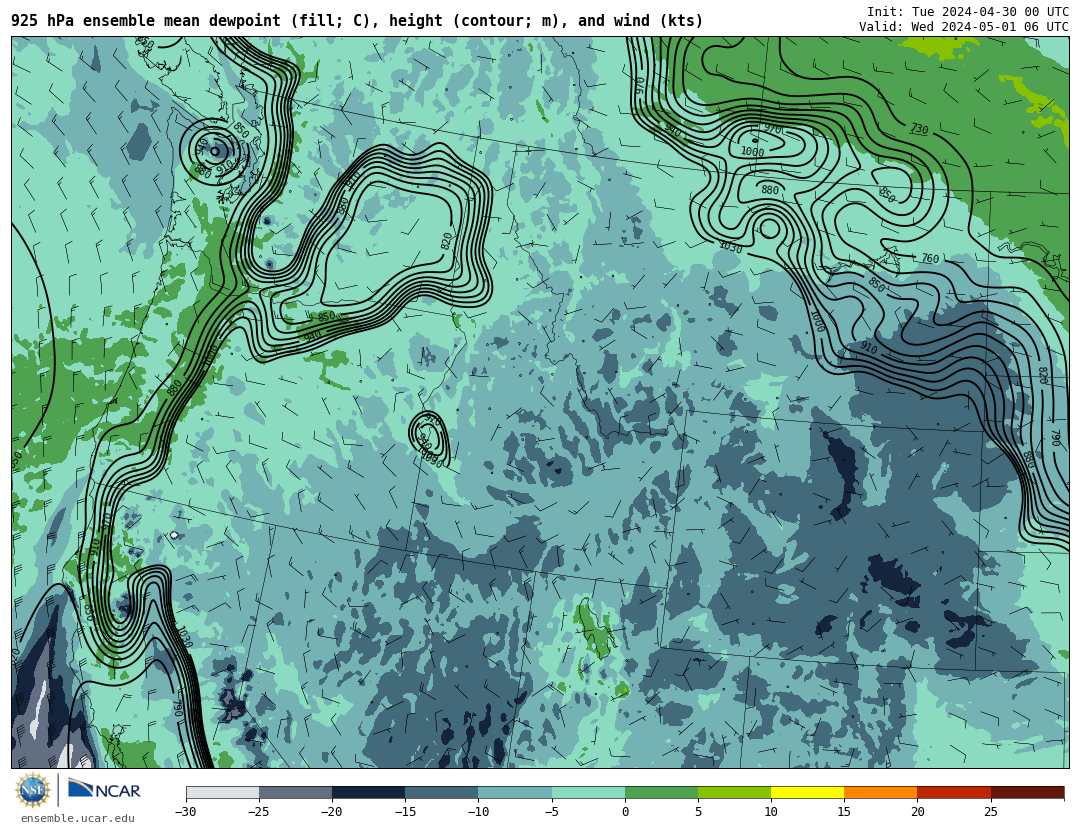
Task: Click the '-5' colorbar tick label
Action: pyautogui.click(x=551, y=812)
